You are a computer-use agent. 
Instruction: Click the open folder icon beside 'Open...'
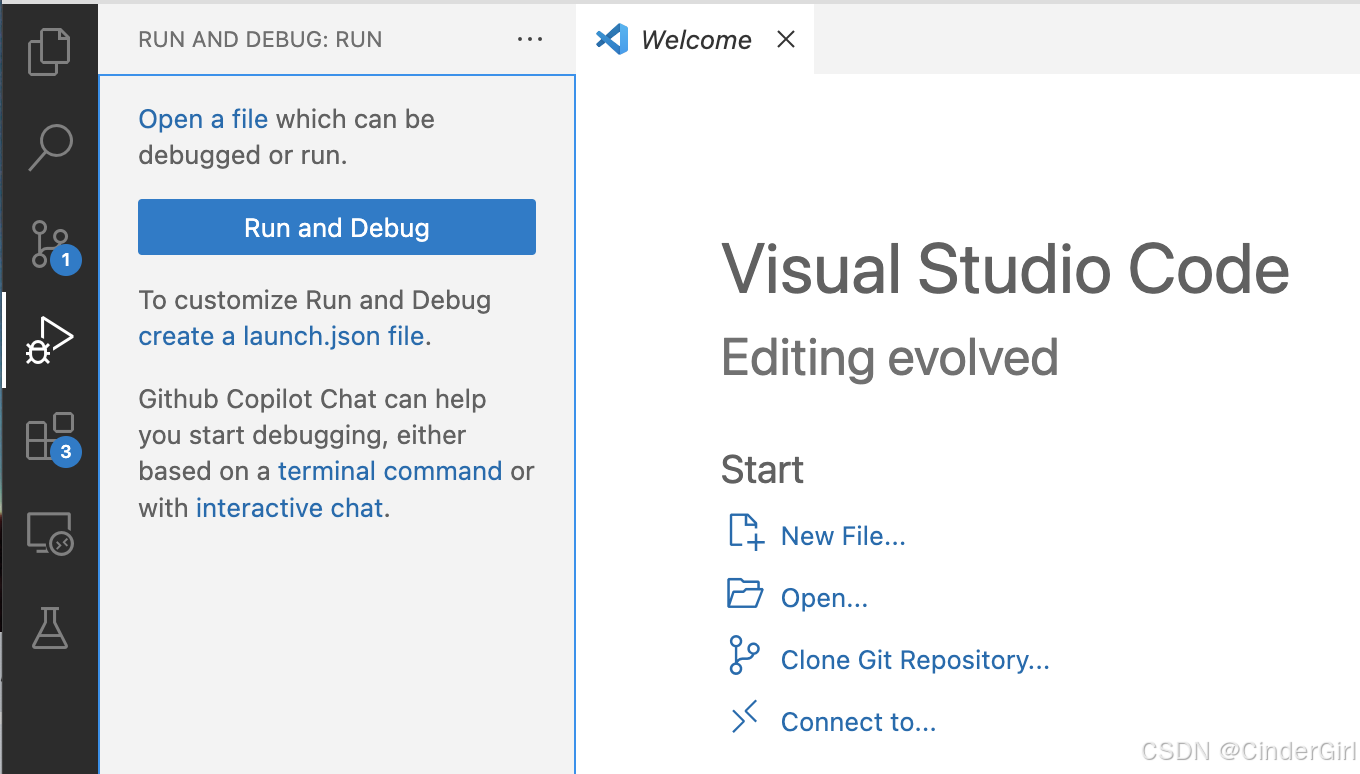(745, 594)
